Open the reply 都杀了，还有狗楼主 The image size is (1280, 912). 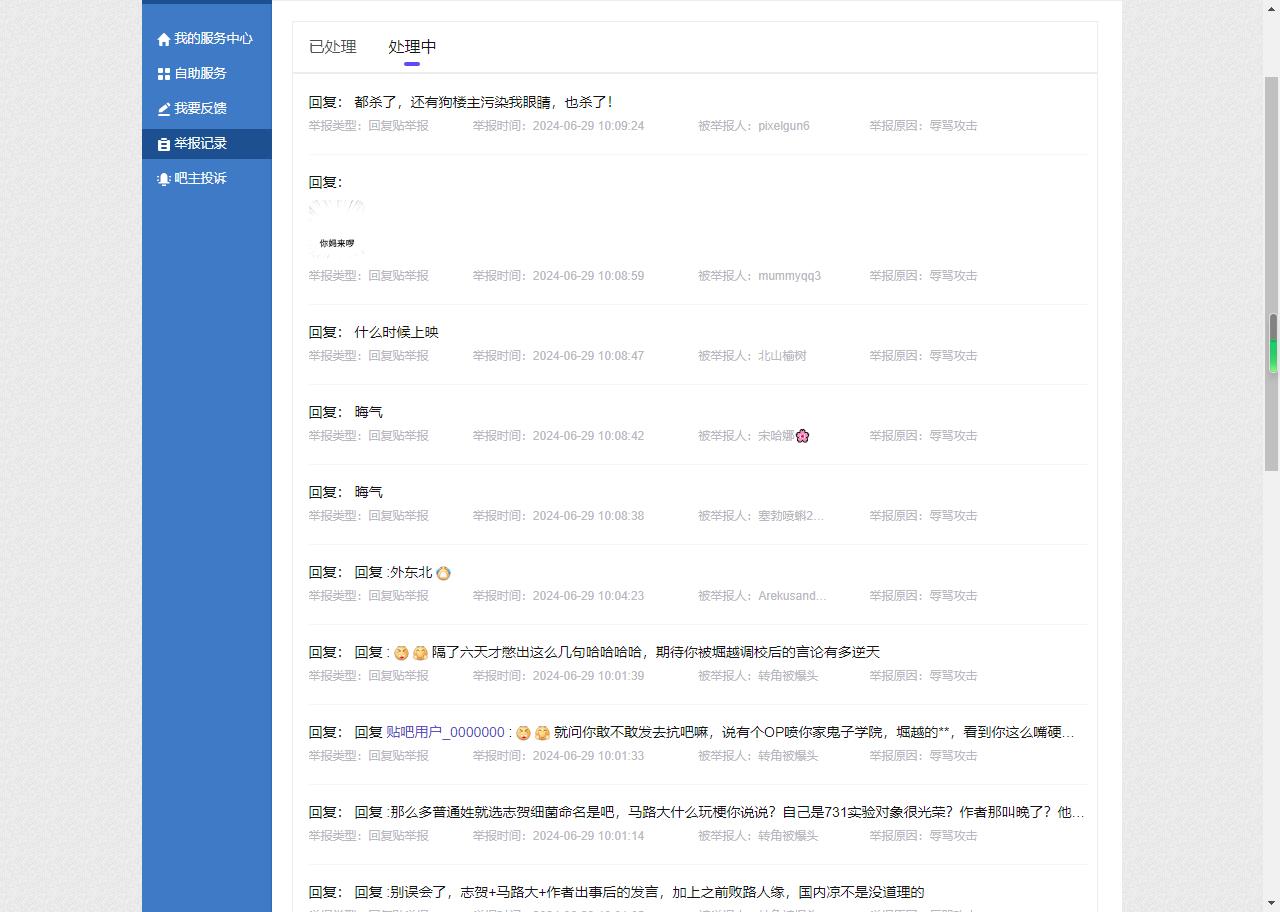pos(483,102)
